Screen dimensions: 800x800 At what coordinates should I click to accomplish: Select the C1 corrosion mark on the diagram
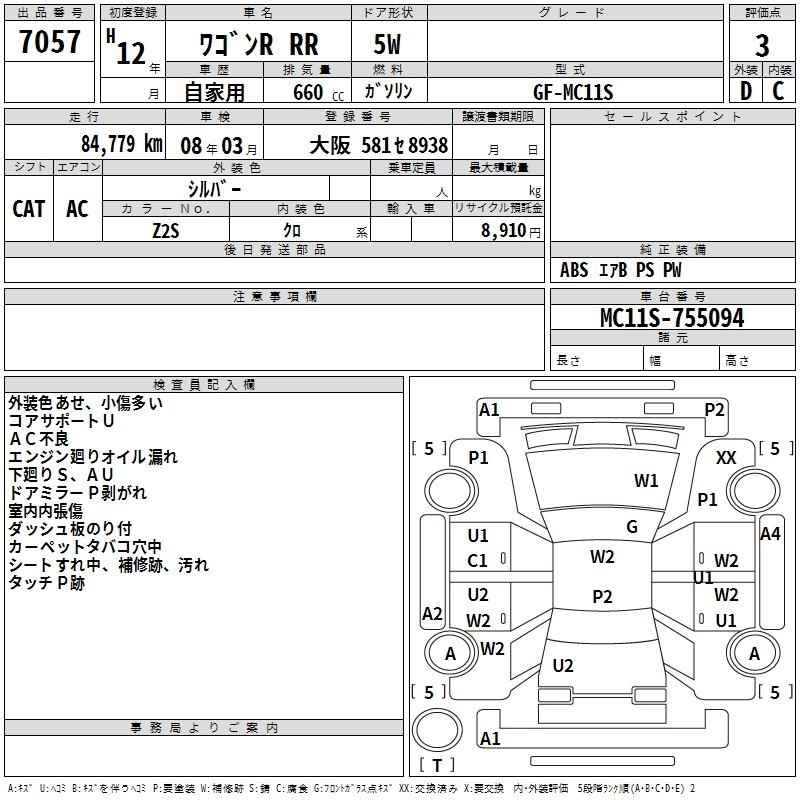point(478,561)
